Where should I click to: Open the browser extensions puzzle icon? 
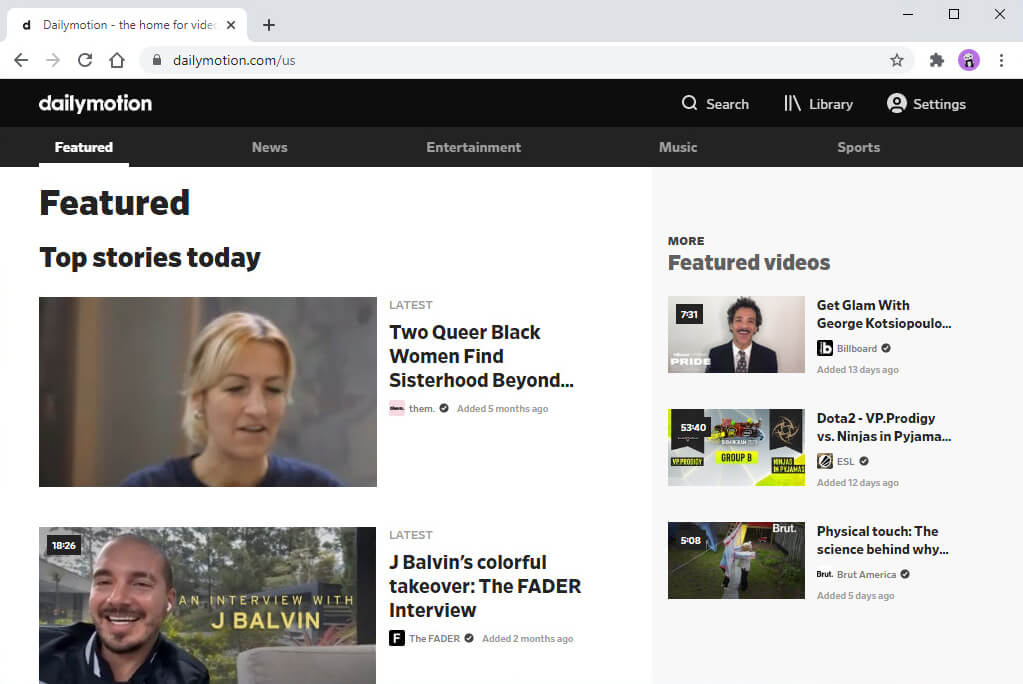pos(937,60)
